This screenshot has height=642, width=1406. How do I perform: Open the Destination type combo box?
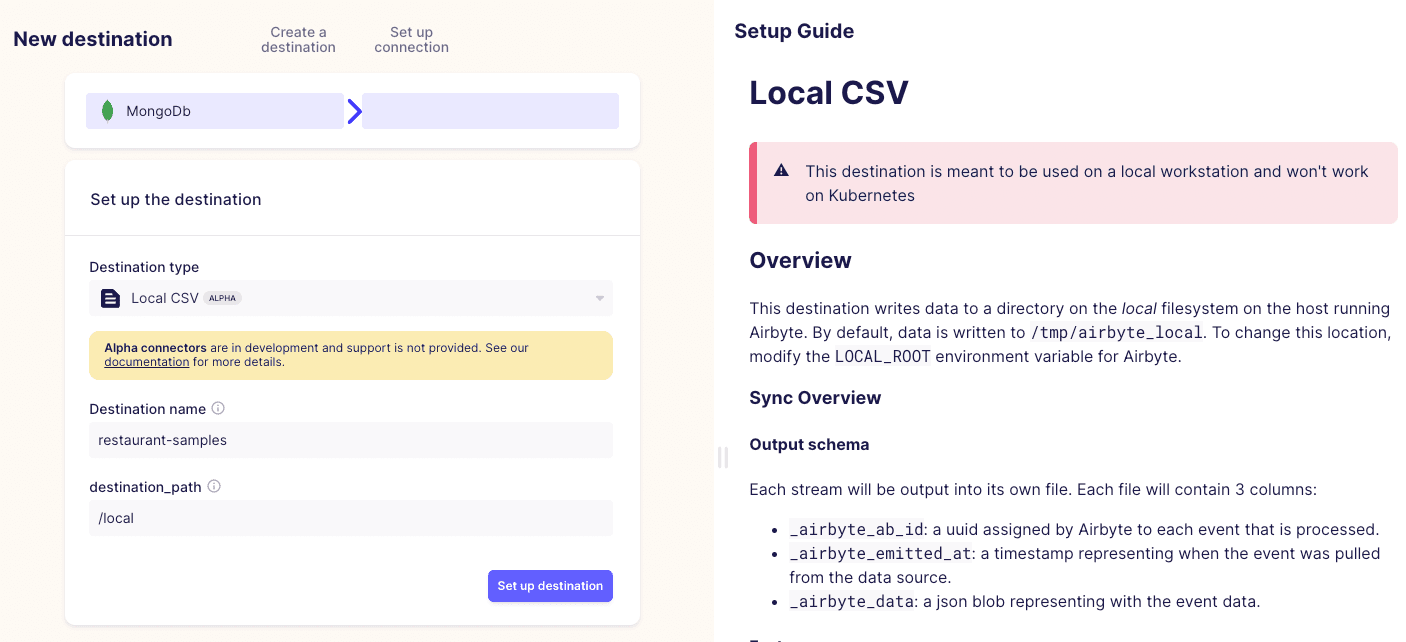coord(350,298)
